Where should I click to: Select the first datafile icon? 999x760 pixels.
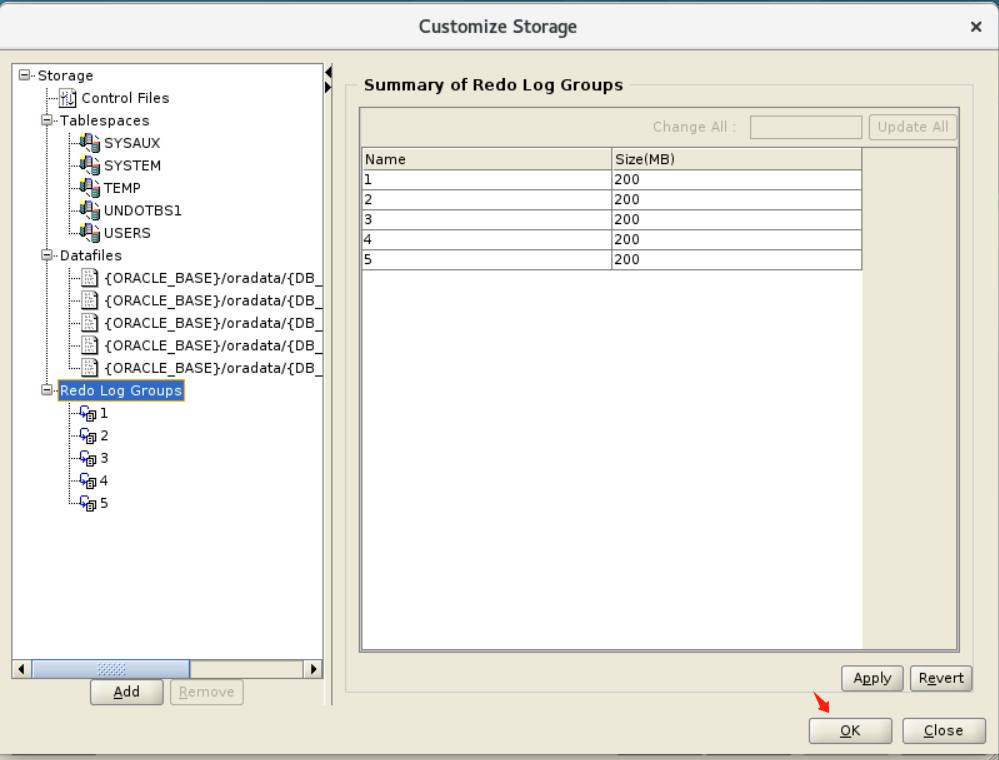pyautogui.click(x=91, y=278)
